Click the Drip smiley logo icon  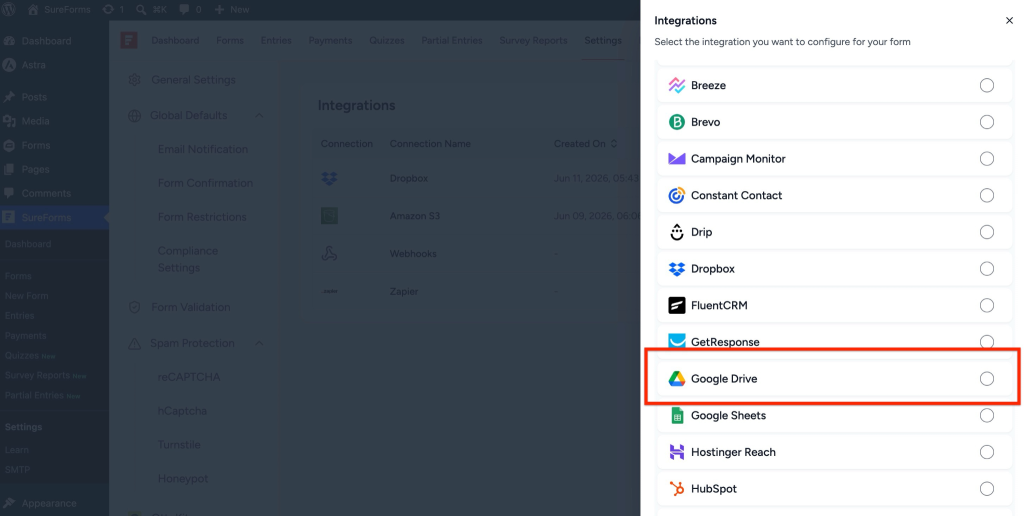tap(677, 232)
